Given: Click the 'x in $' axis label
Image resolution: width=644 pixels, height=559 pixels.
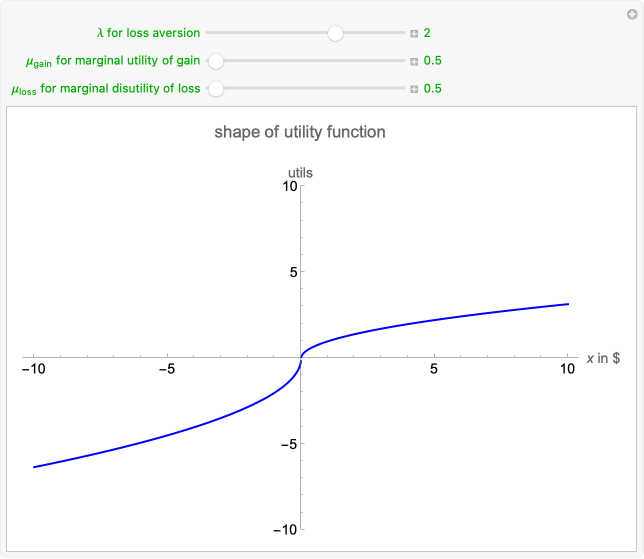Looking at the screenshot, I should click(x=603, y=358).
